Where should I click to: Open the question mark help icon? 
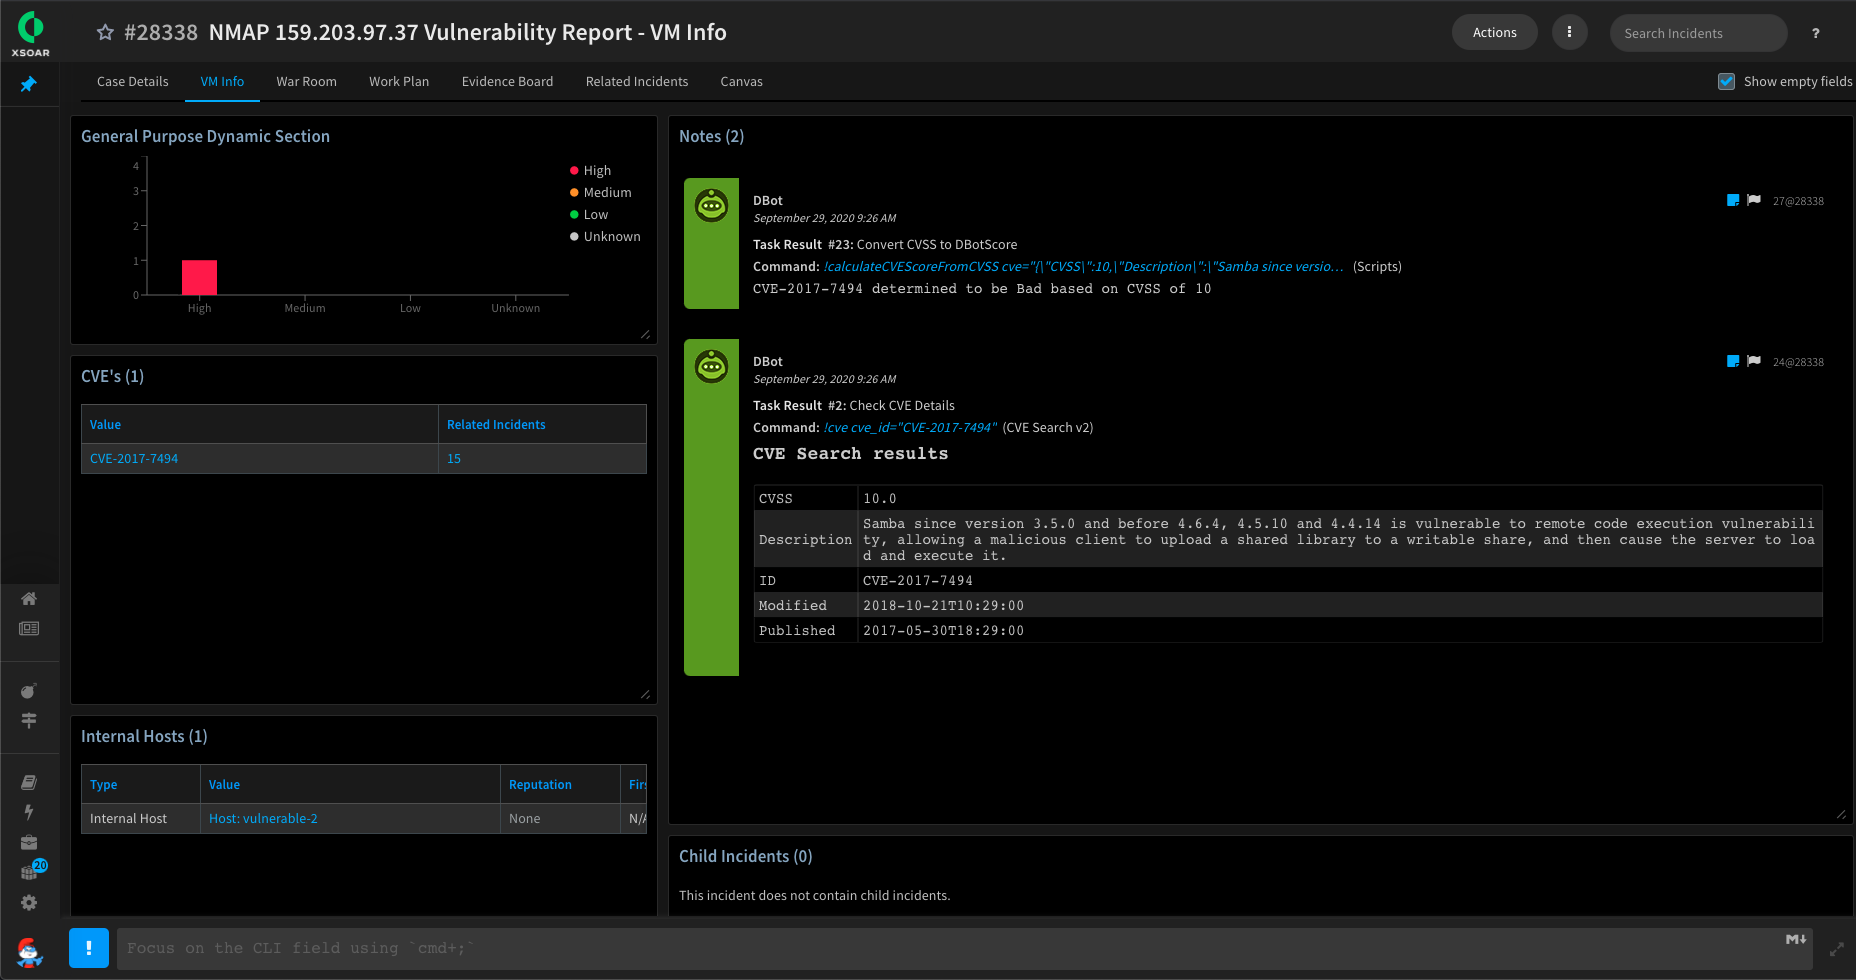[x=1816, y=33]
